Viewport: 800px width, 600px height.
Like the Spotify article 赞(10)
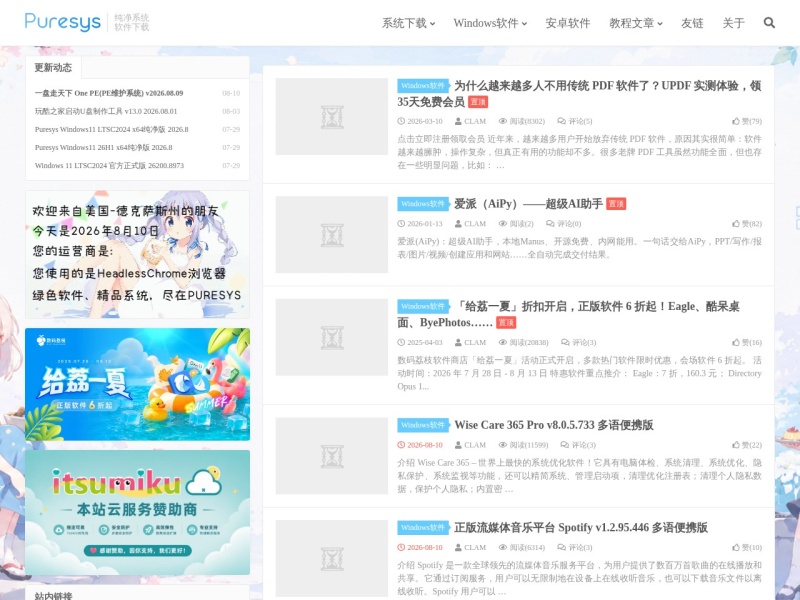[746, 548]
